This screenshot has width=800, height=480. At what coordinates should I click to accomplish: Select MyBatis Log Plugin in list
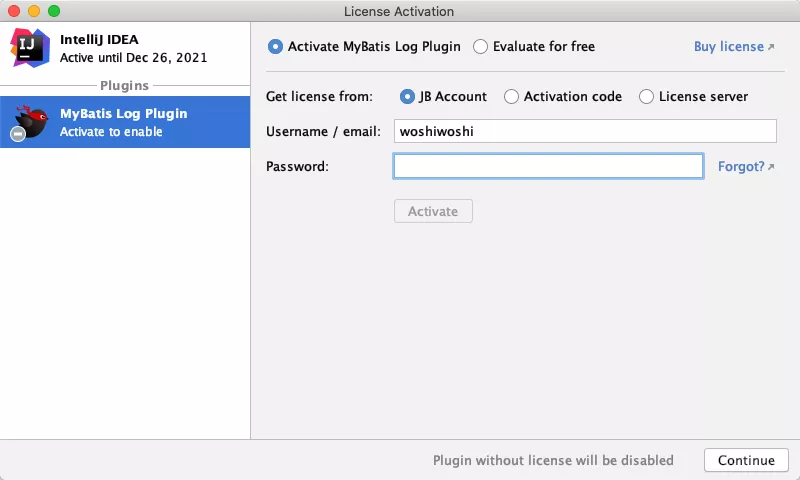[125, 122]
